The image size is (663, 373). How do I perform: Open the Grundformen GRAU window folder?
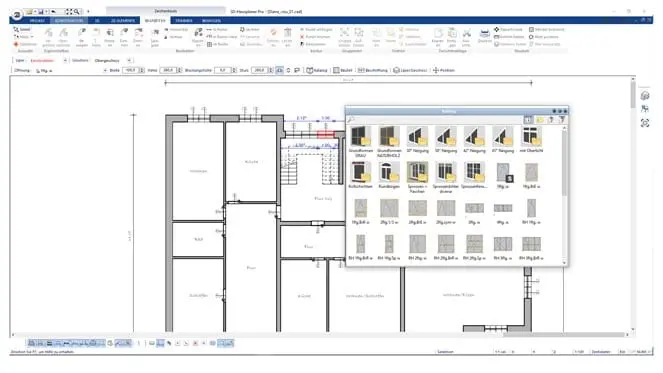coord(361,142)
